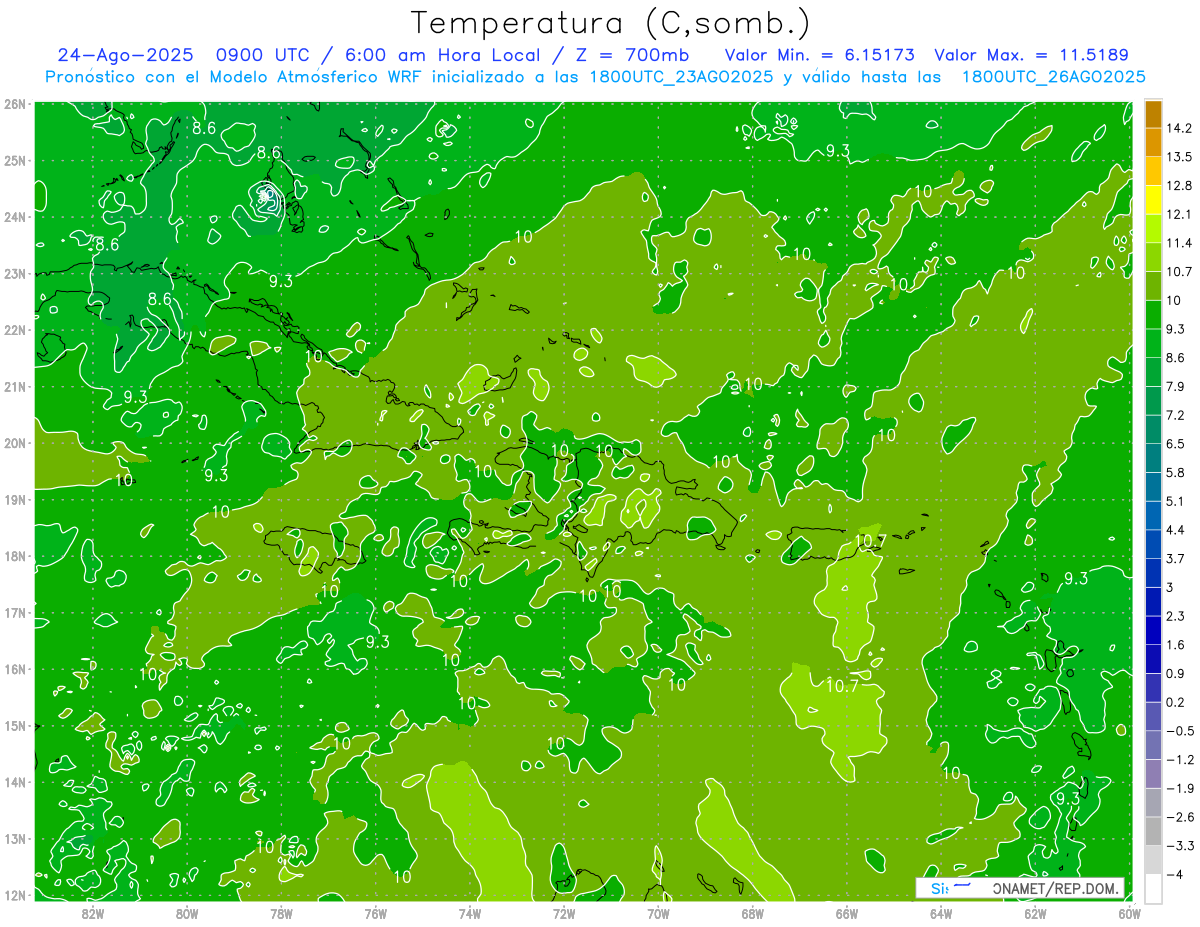This screenshot has width=1200, height=927.
Task: Click the '66W' longitude axis label
Action: [x=847, y=913]
